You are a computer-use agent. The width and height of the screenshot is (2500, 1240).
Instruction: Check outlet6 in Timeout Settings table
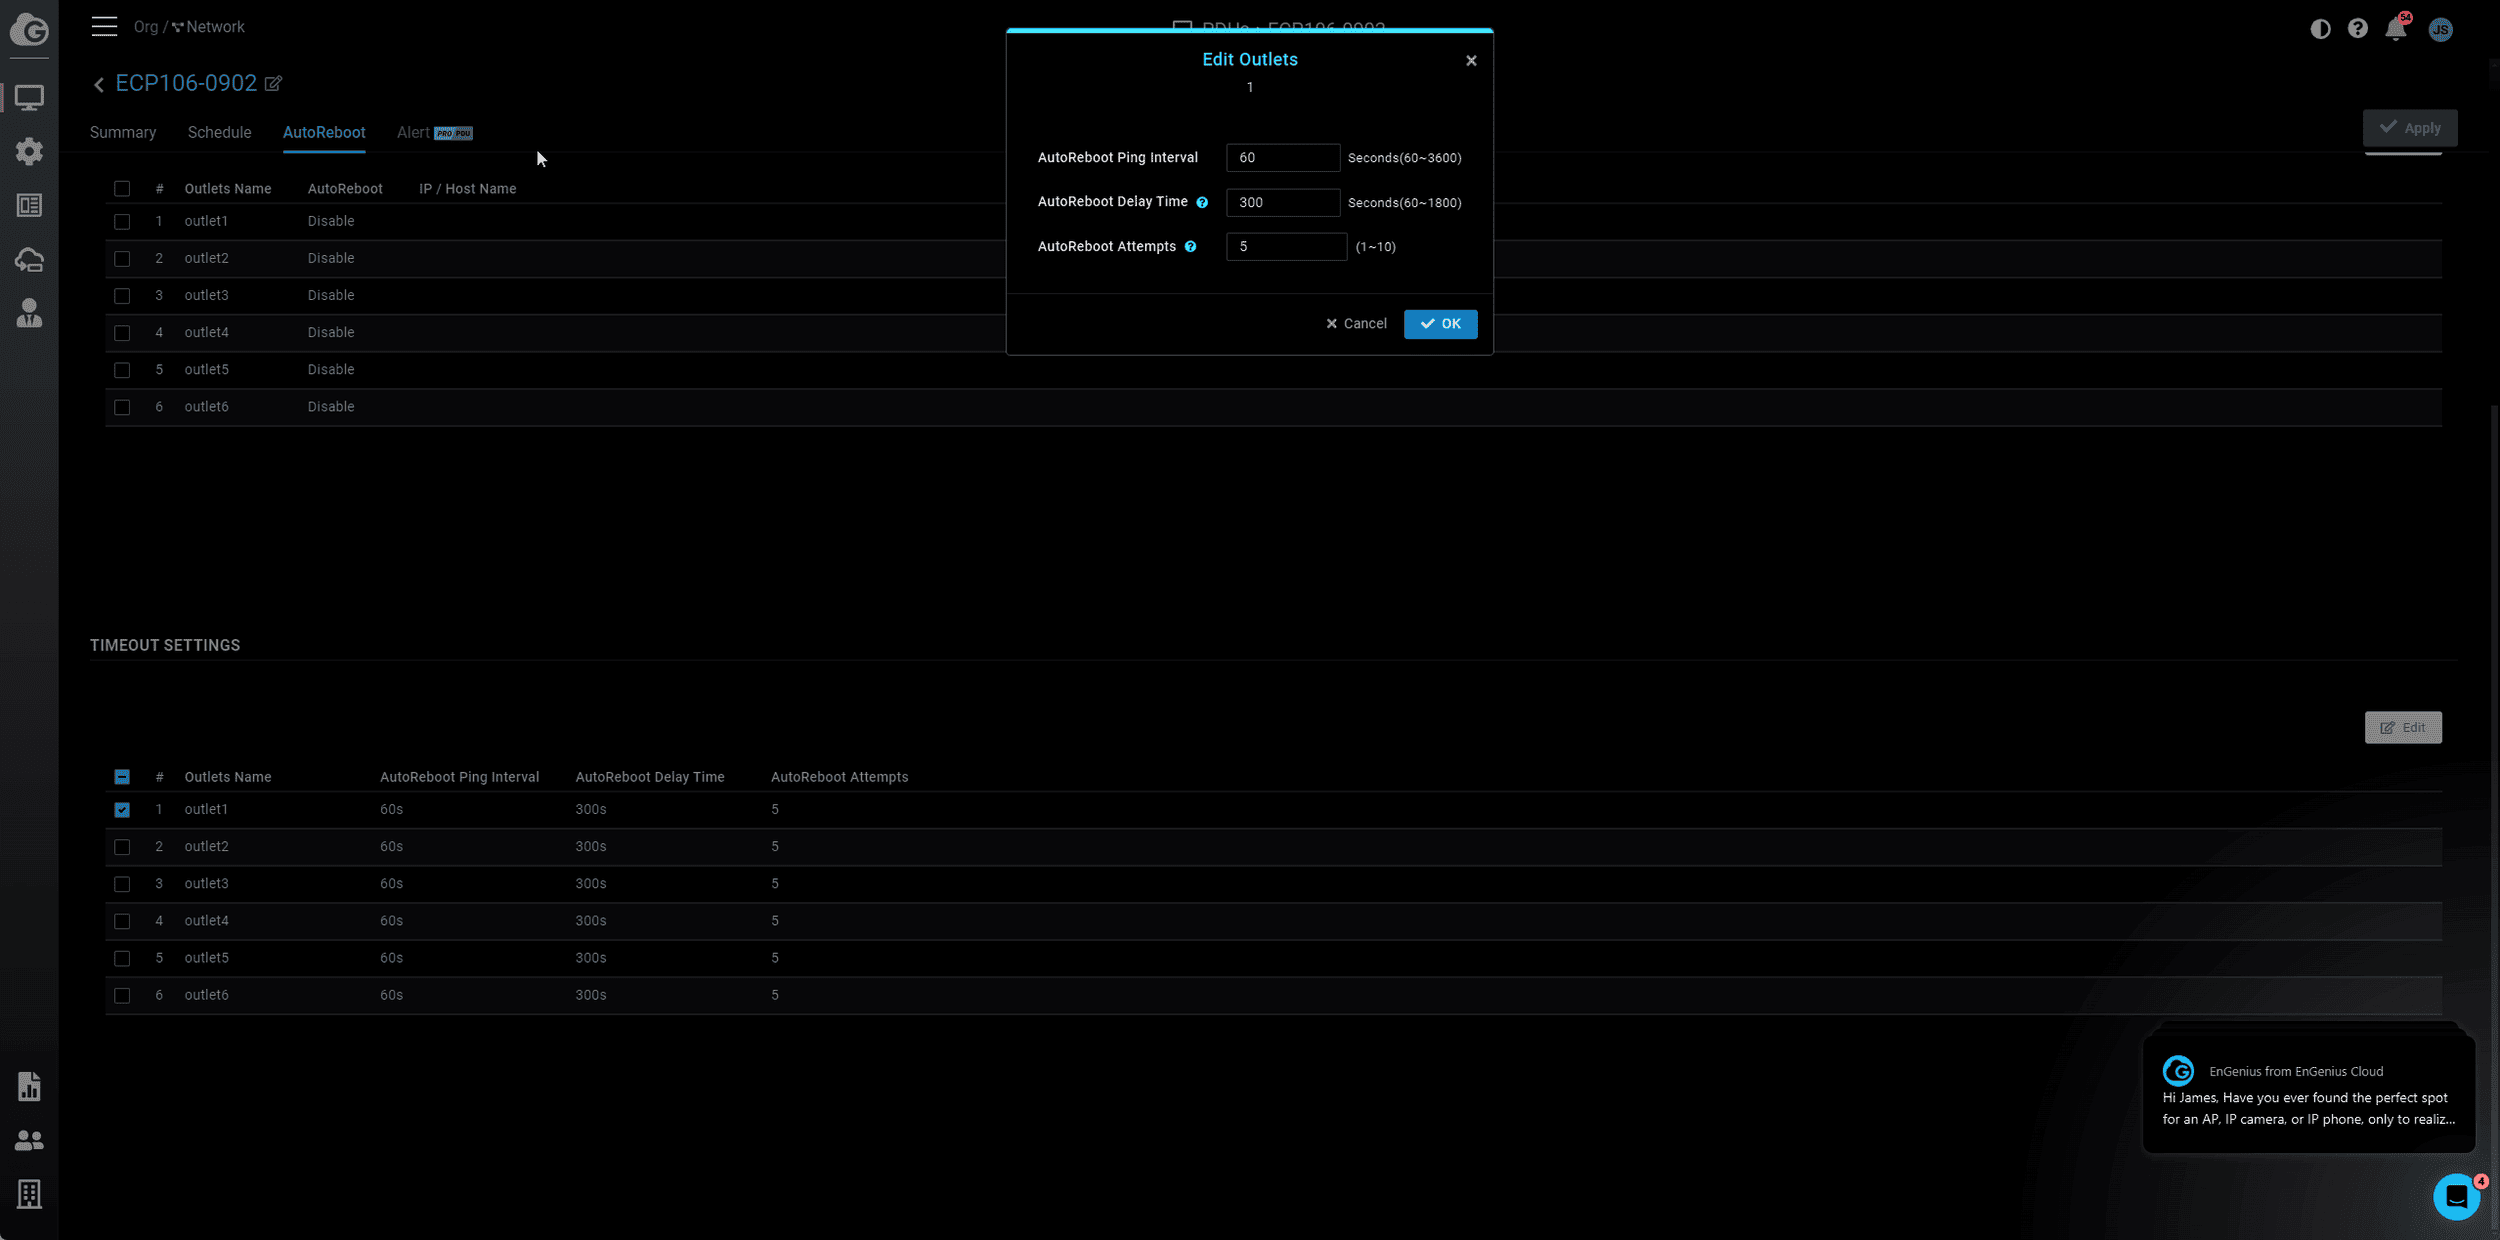pos(122,996)
